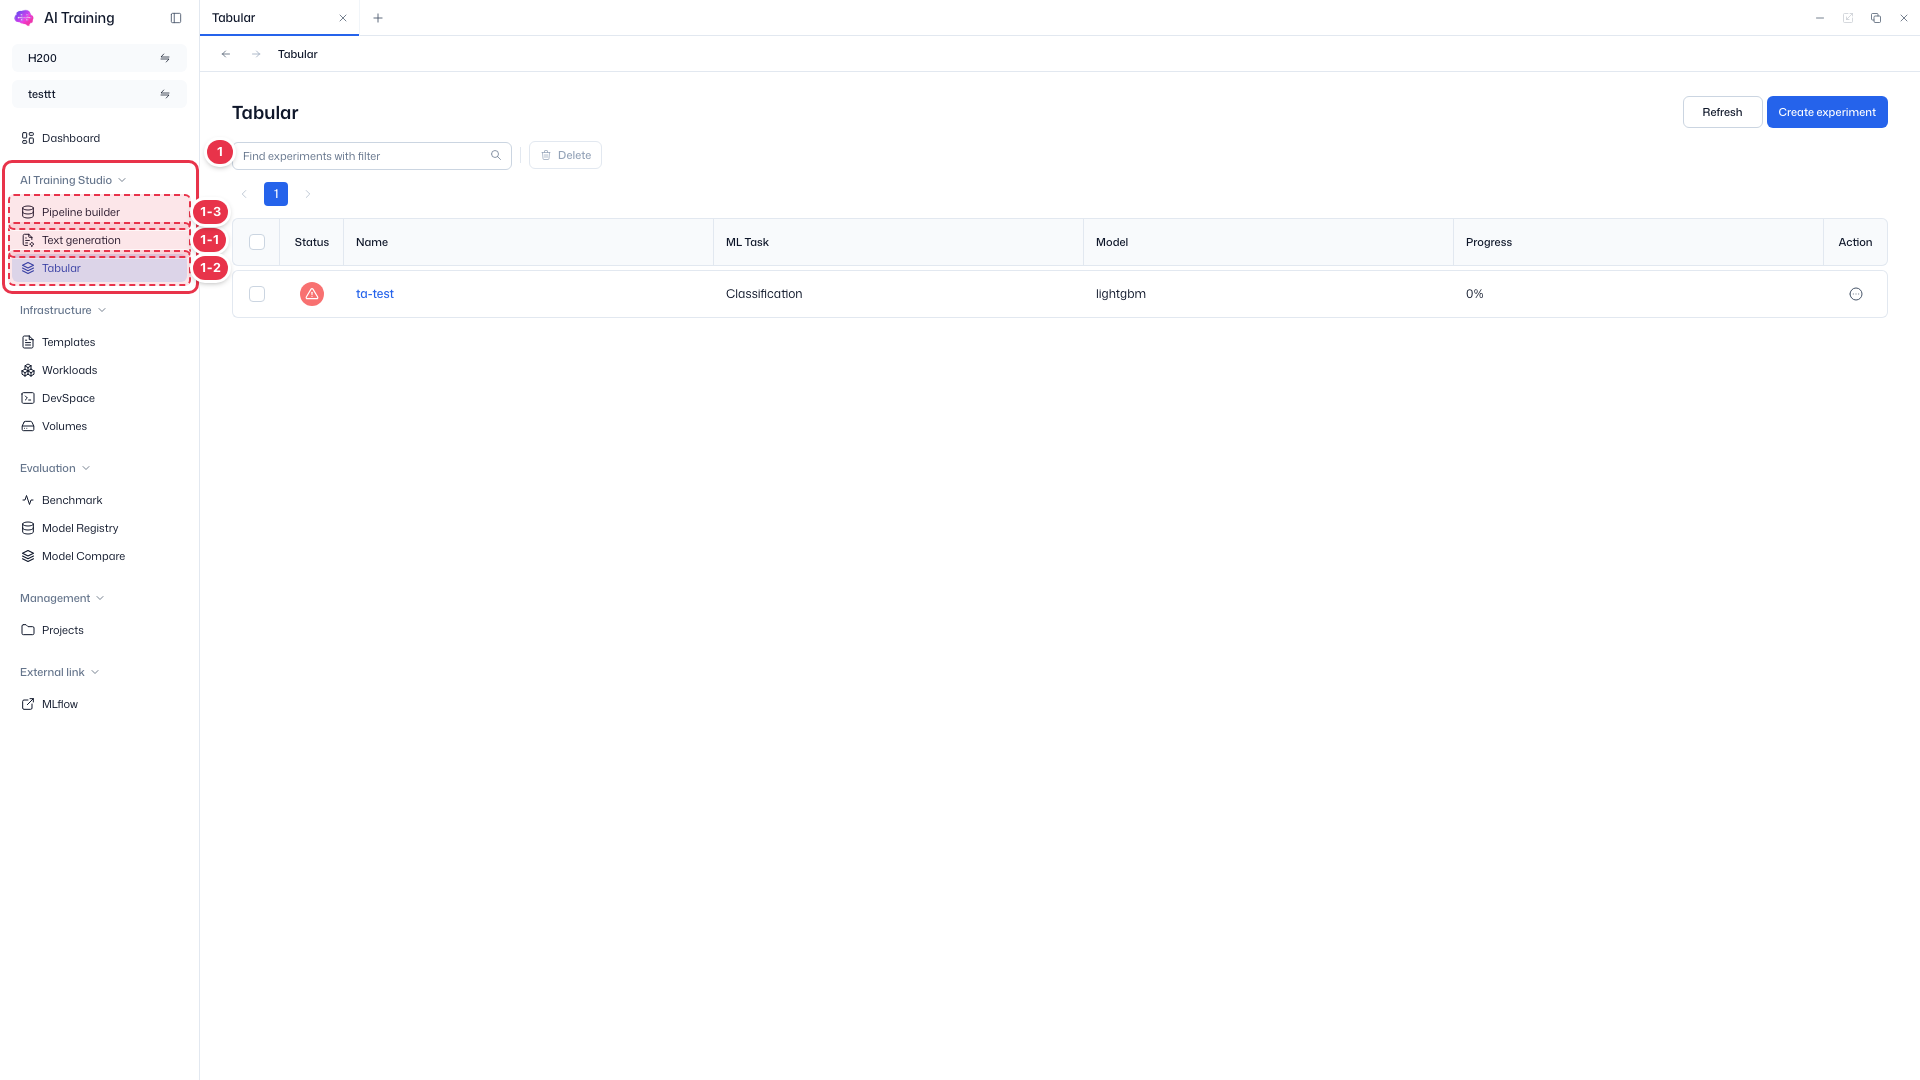Viewport: 1920px width, 1080px height.
Task: Add a new tab with plus icon
Action: (378, 18)
